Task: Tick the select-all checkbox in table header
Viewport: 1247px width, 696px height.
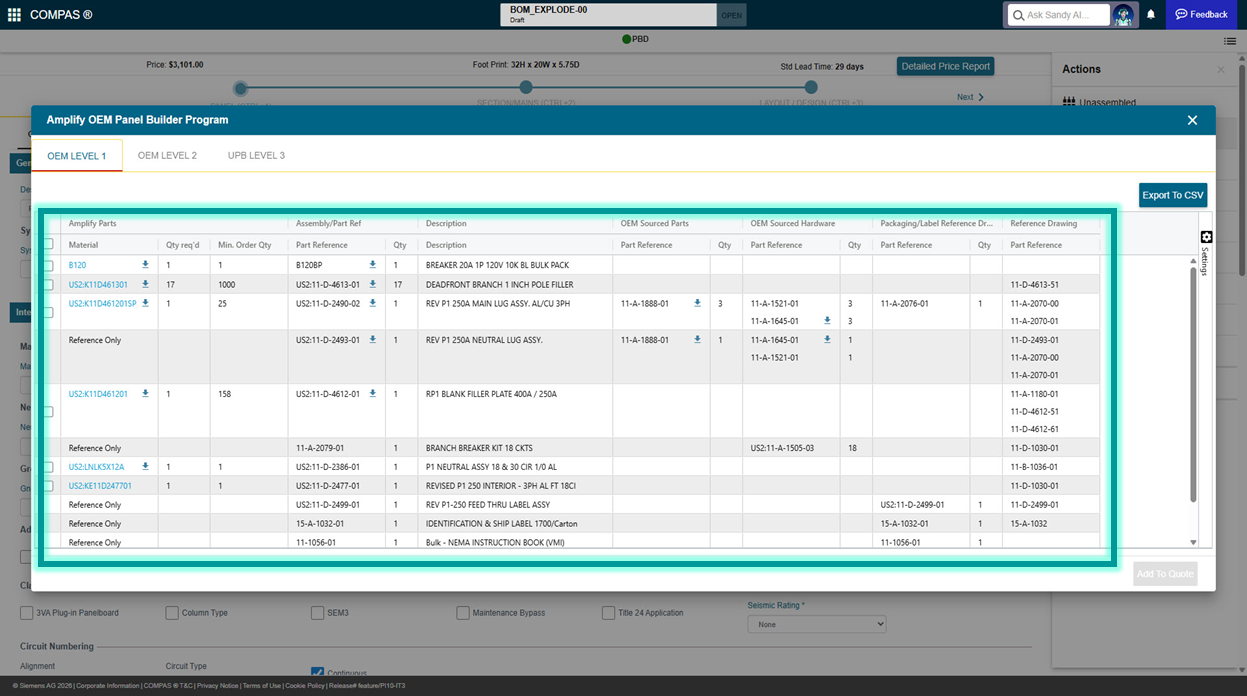Action: point(48,244)
